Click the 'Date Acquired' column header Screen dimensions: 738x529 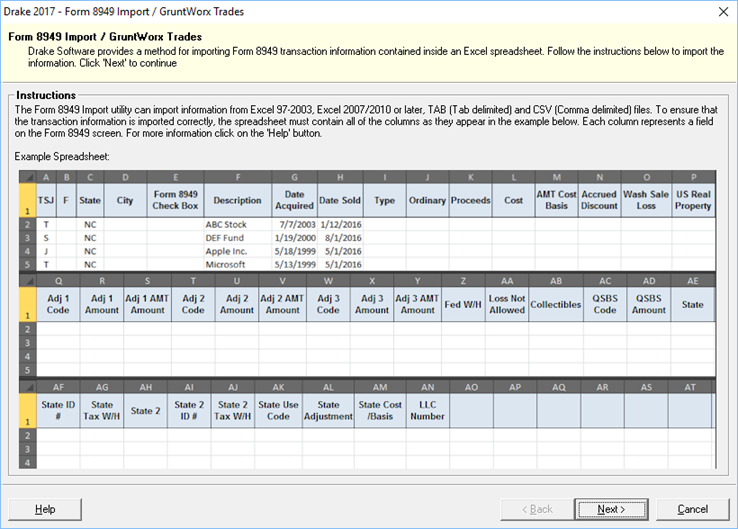click(x=295, y=200)
